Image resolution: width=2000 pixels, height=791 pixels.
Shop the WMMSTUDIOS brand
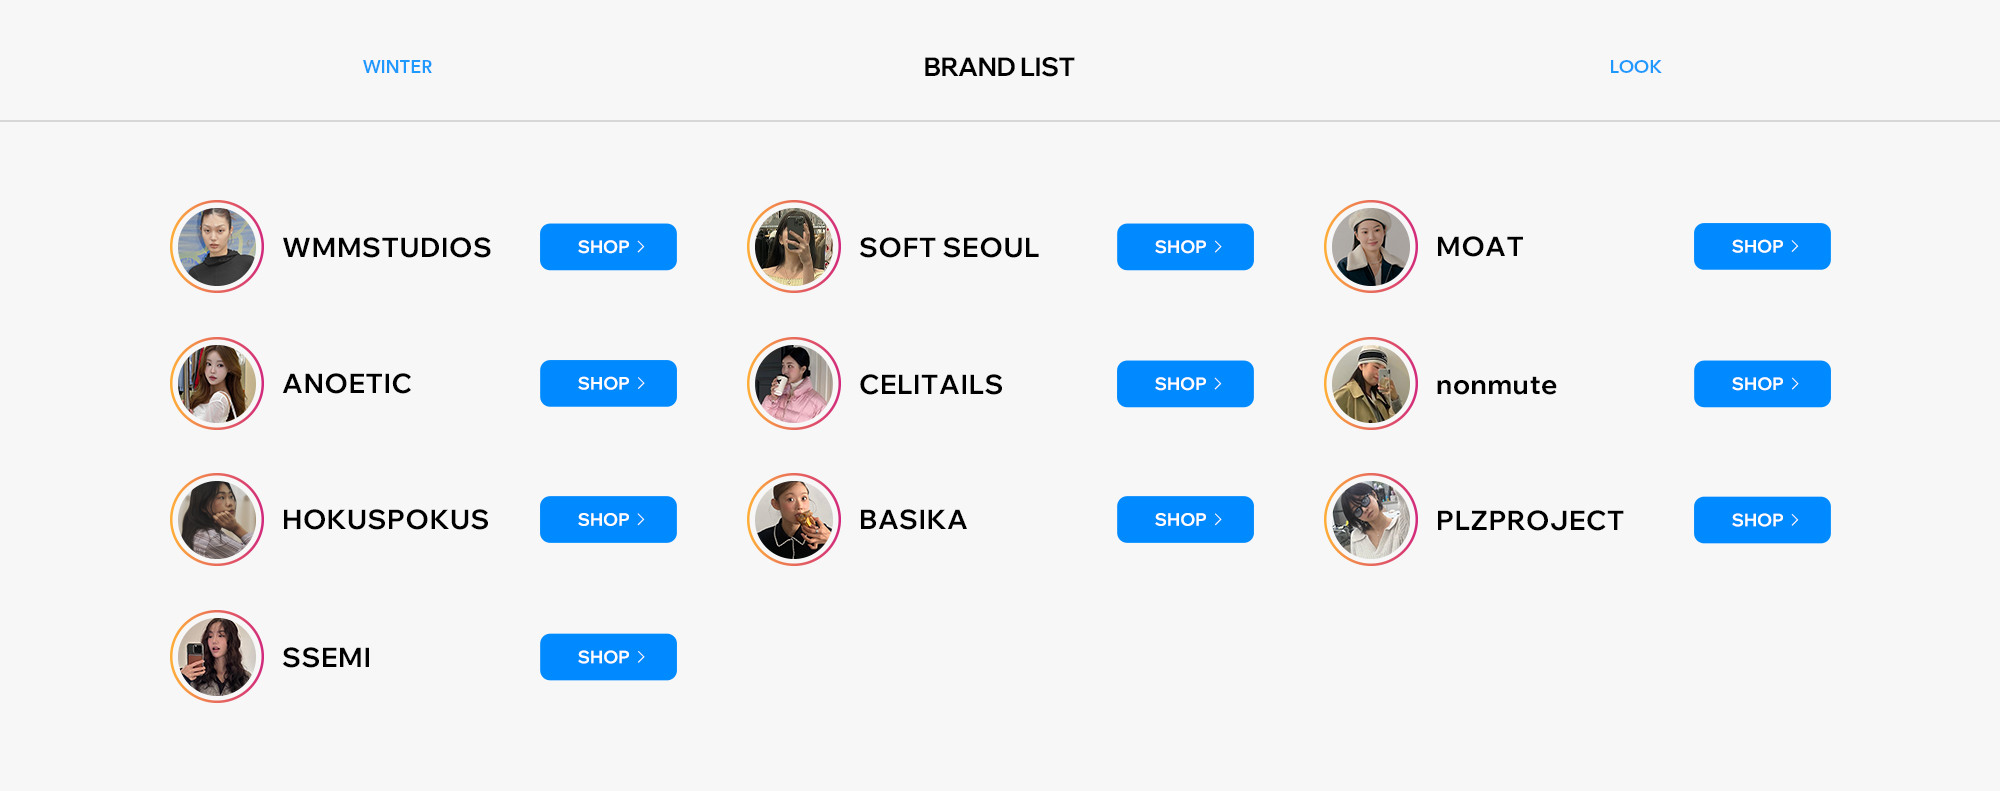point(608,247)
